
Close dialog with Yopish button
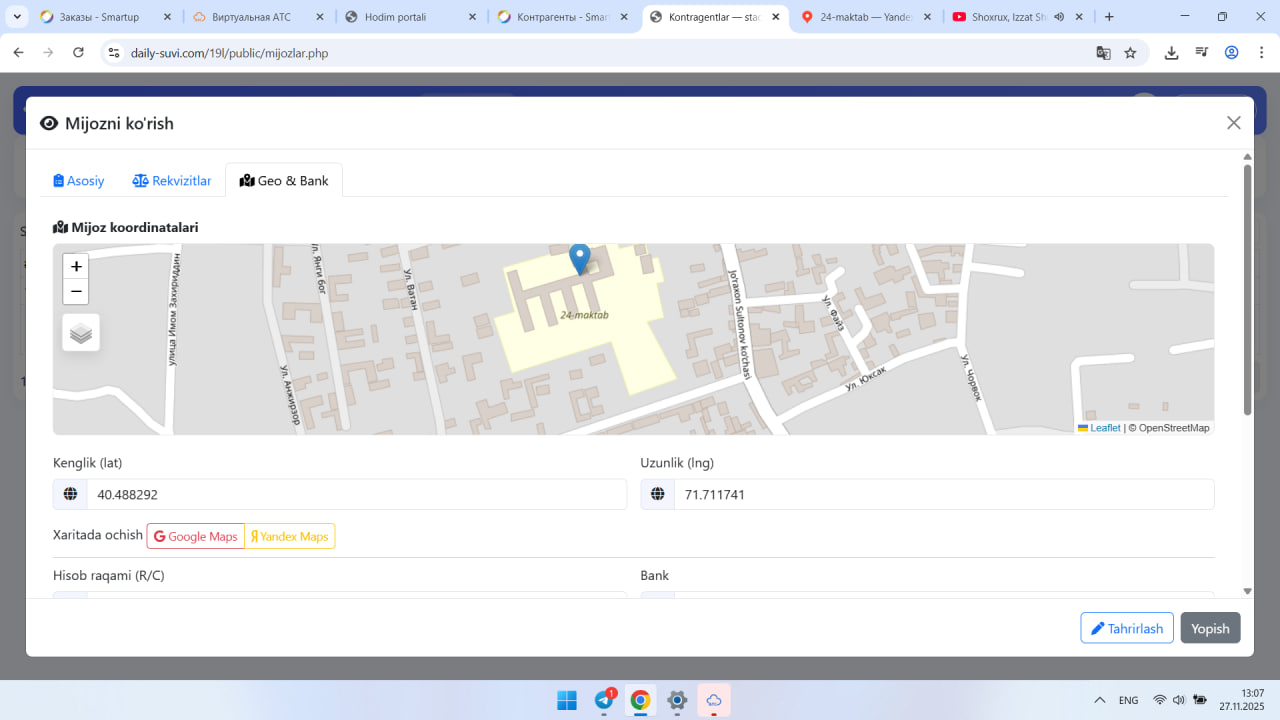coord(1210,628)
